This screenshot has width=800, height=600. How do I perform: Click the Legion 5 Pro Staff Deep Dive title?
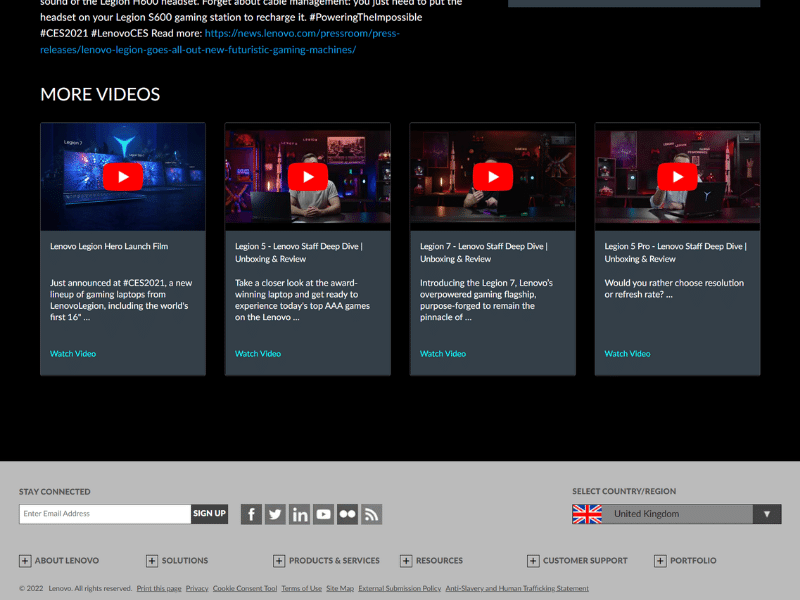(676, 253)
